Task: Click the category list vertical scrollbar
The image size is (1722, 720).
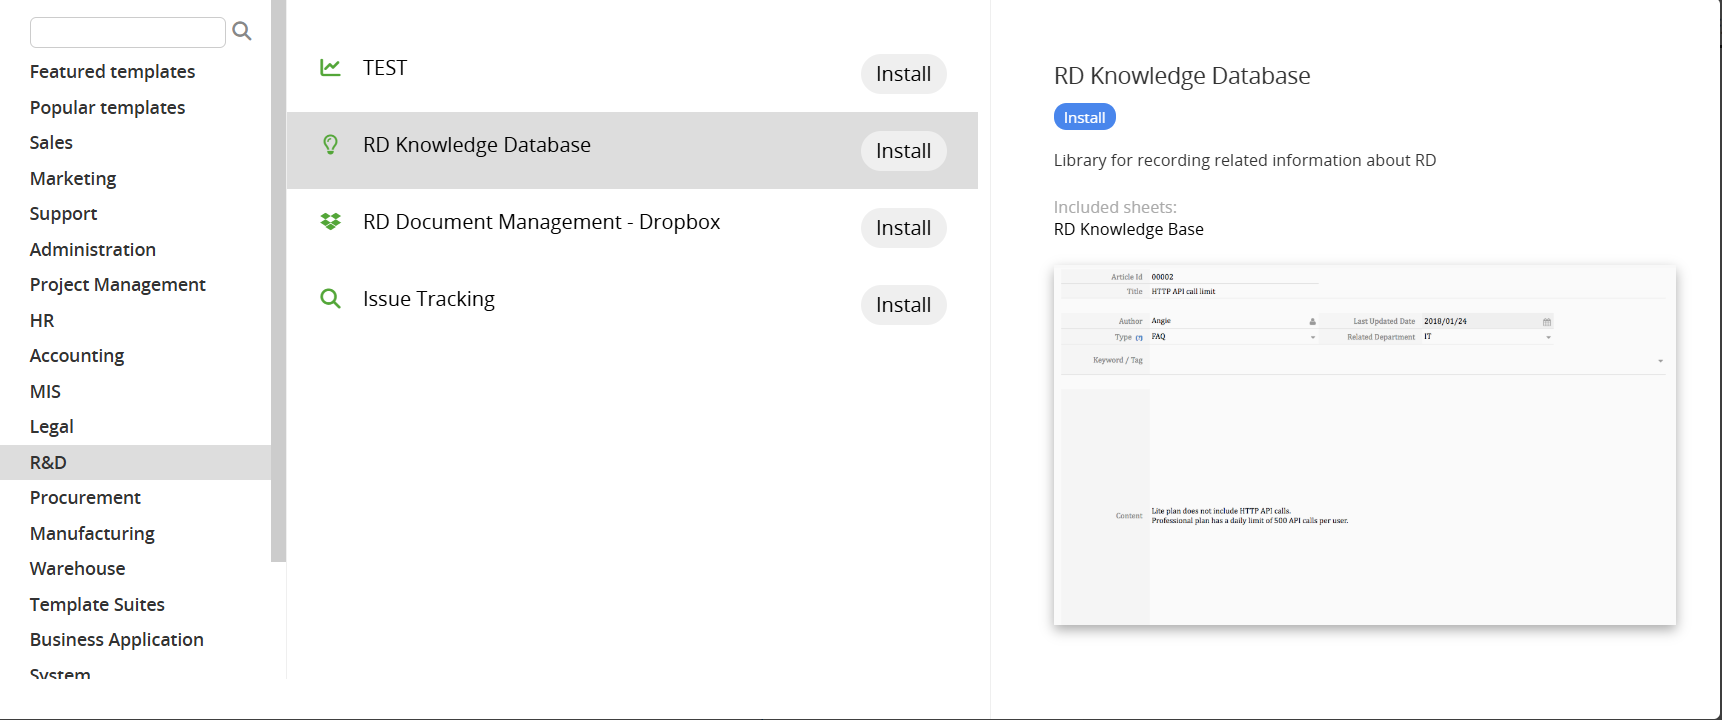Action: point(278,280)
